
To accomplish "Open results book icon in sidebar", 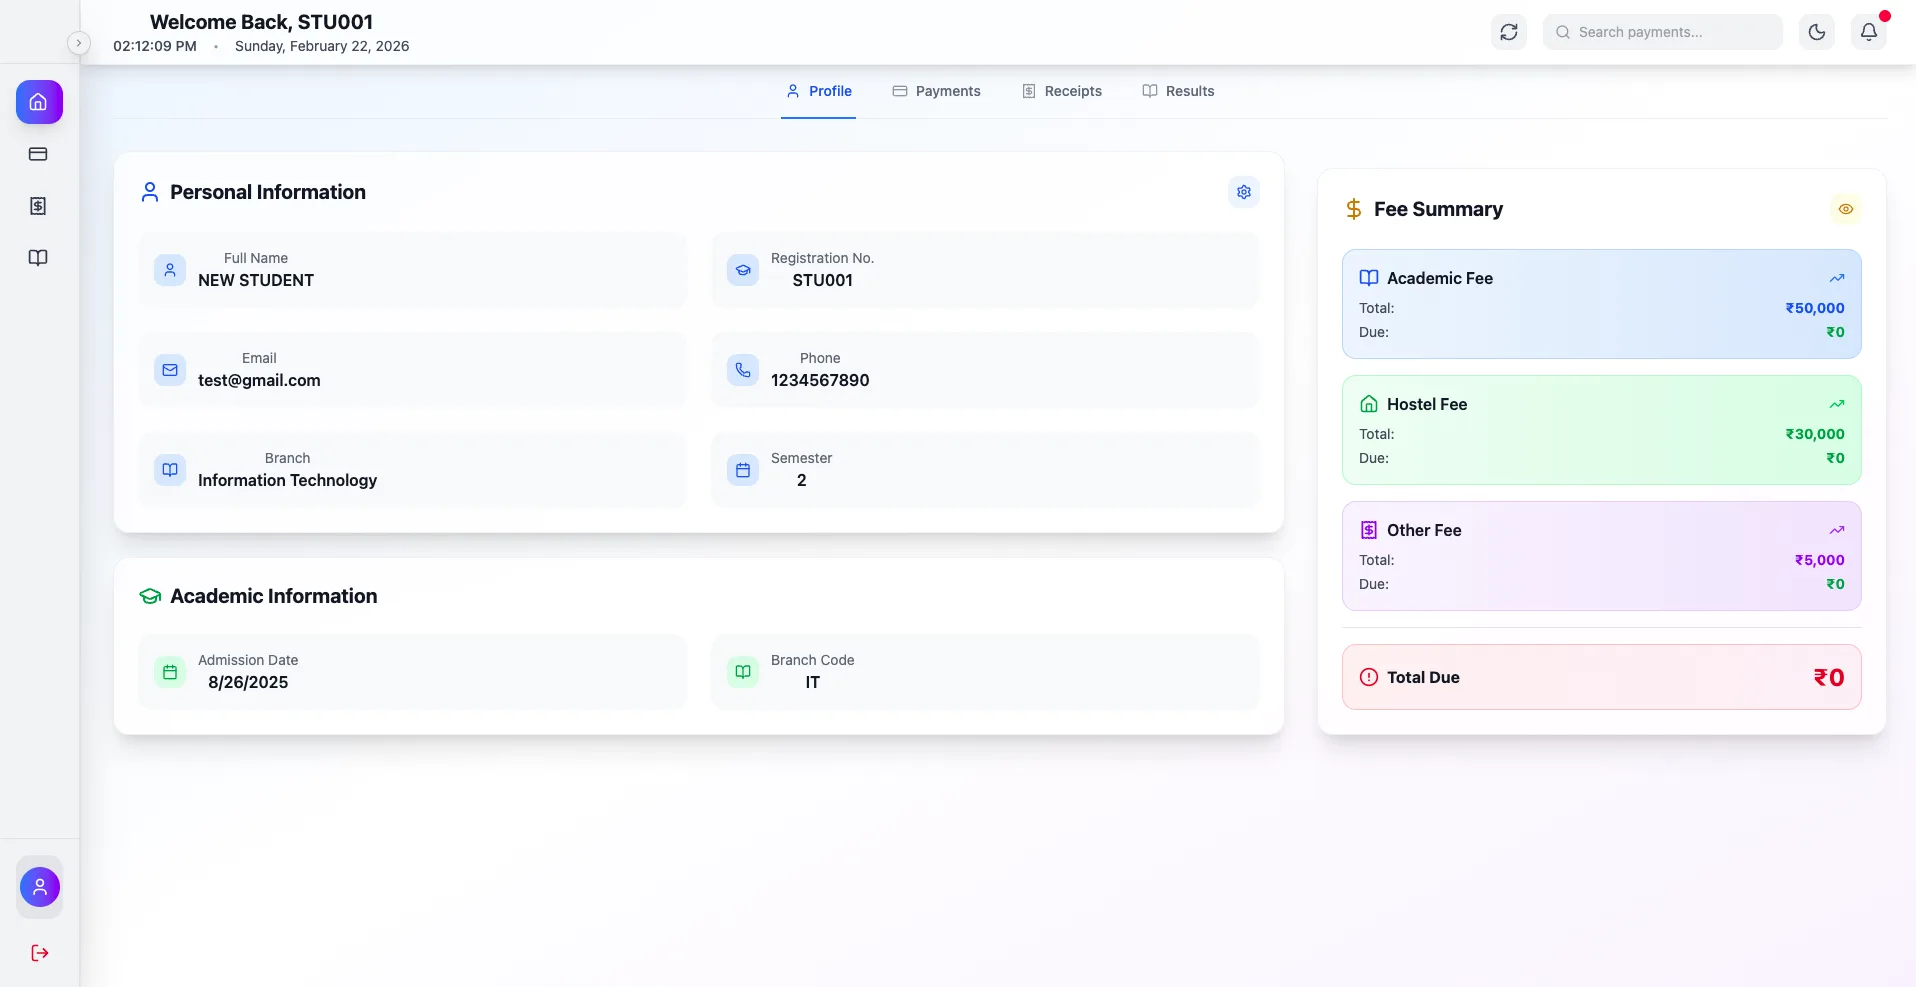I will tap(39, 258).
